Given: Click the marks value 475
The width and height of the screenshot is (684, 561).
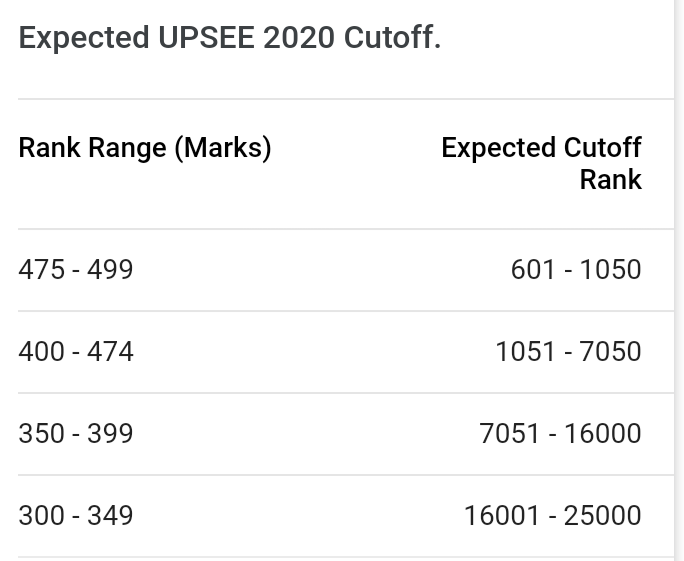Looking at the screenshot, I should pyautogui.click(x=41, y=270).
